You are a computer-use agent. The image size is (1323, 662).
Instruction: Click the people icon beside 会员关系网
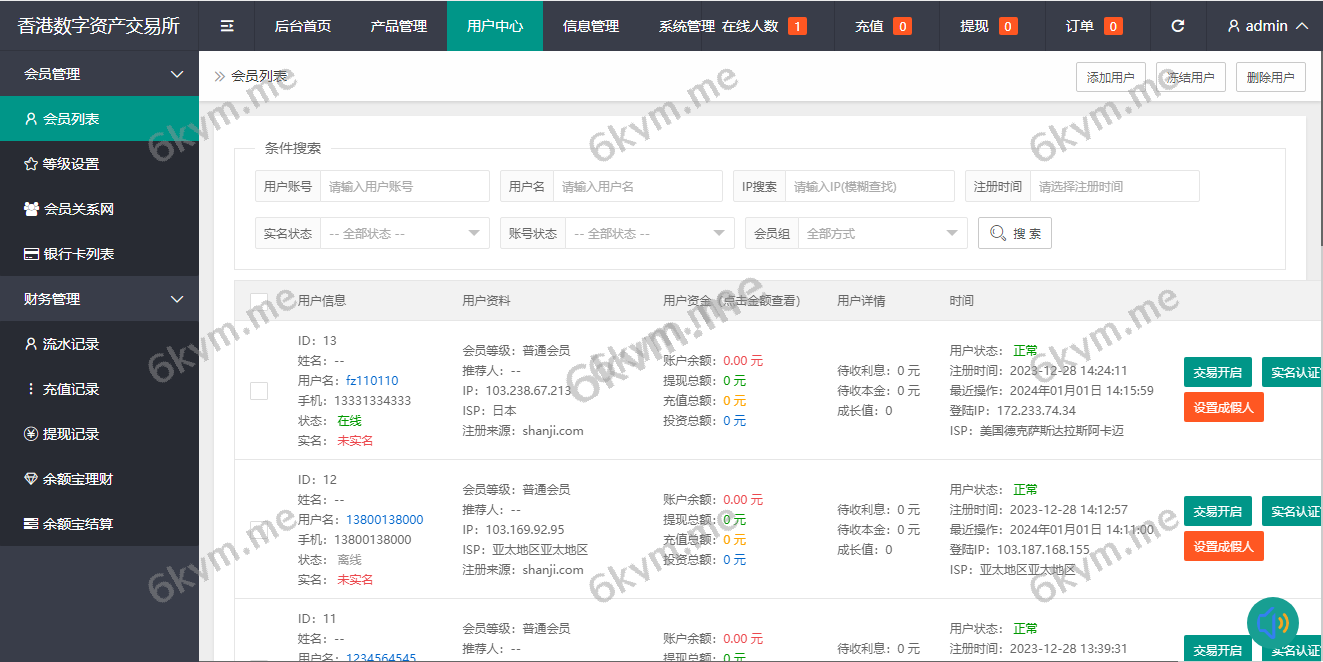click(x=30, y=208)
